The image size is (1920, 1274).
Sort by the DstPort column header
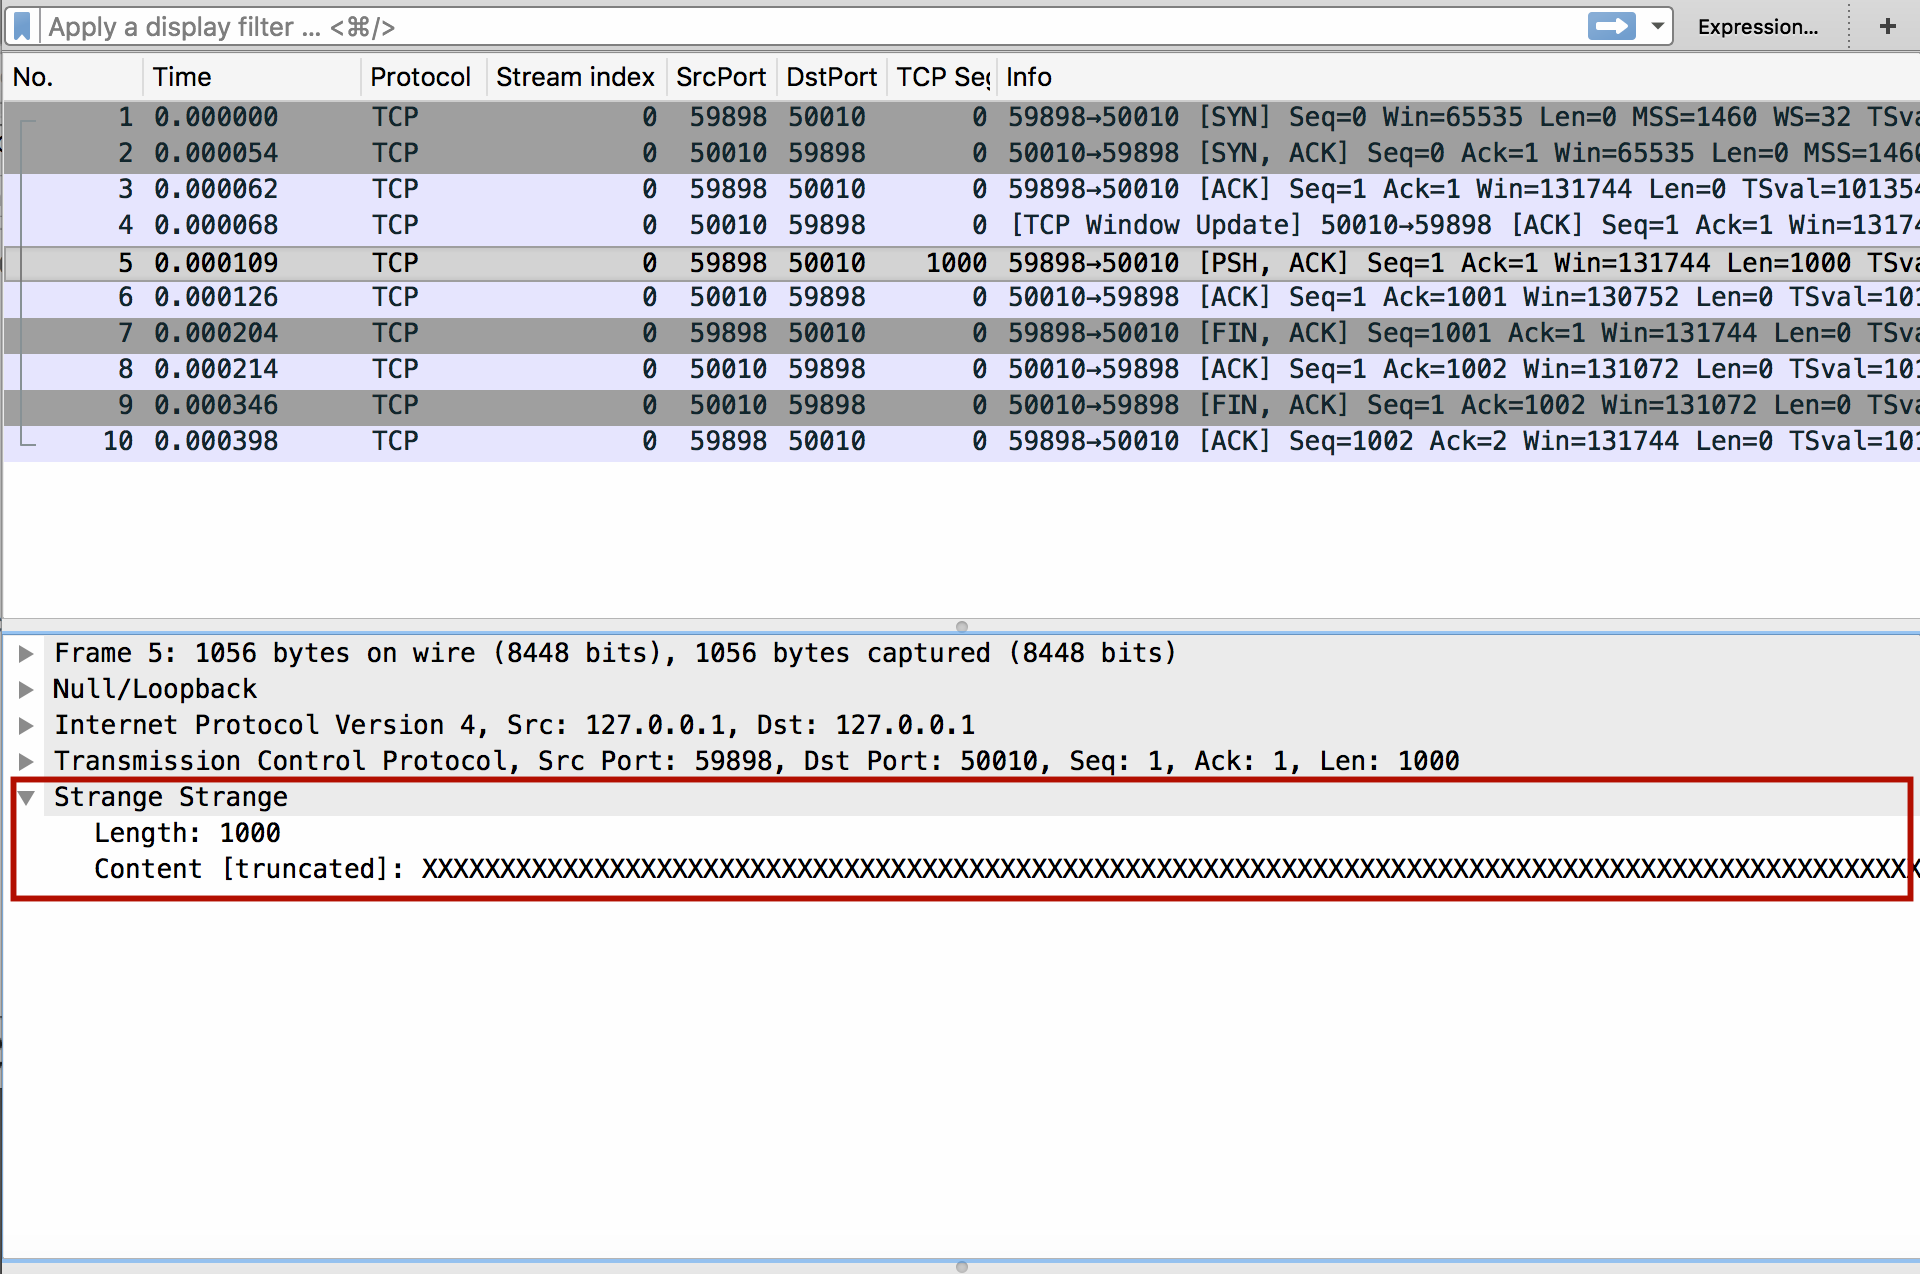pyautogui.click(x=832, y=77)
